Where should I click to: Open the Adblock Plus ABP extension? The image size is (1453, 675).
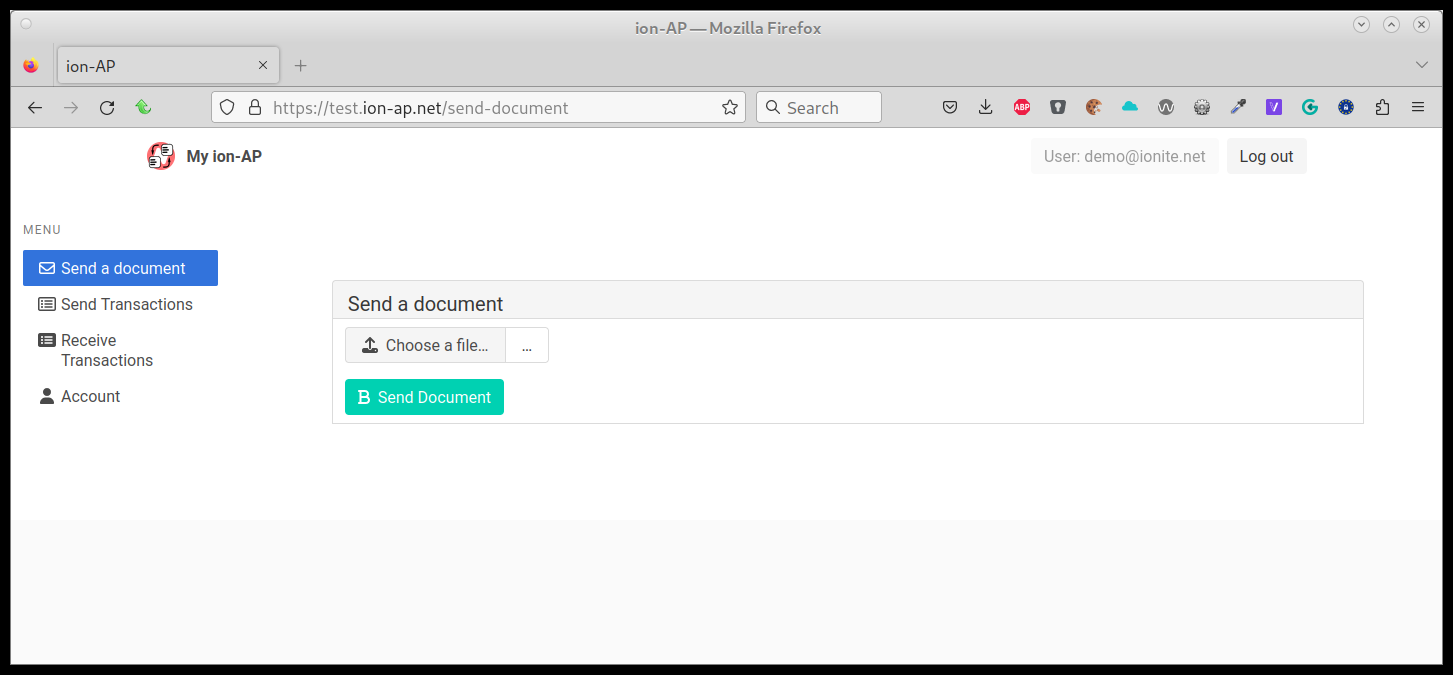(1022, 107)
